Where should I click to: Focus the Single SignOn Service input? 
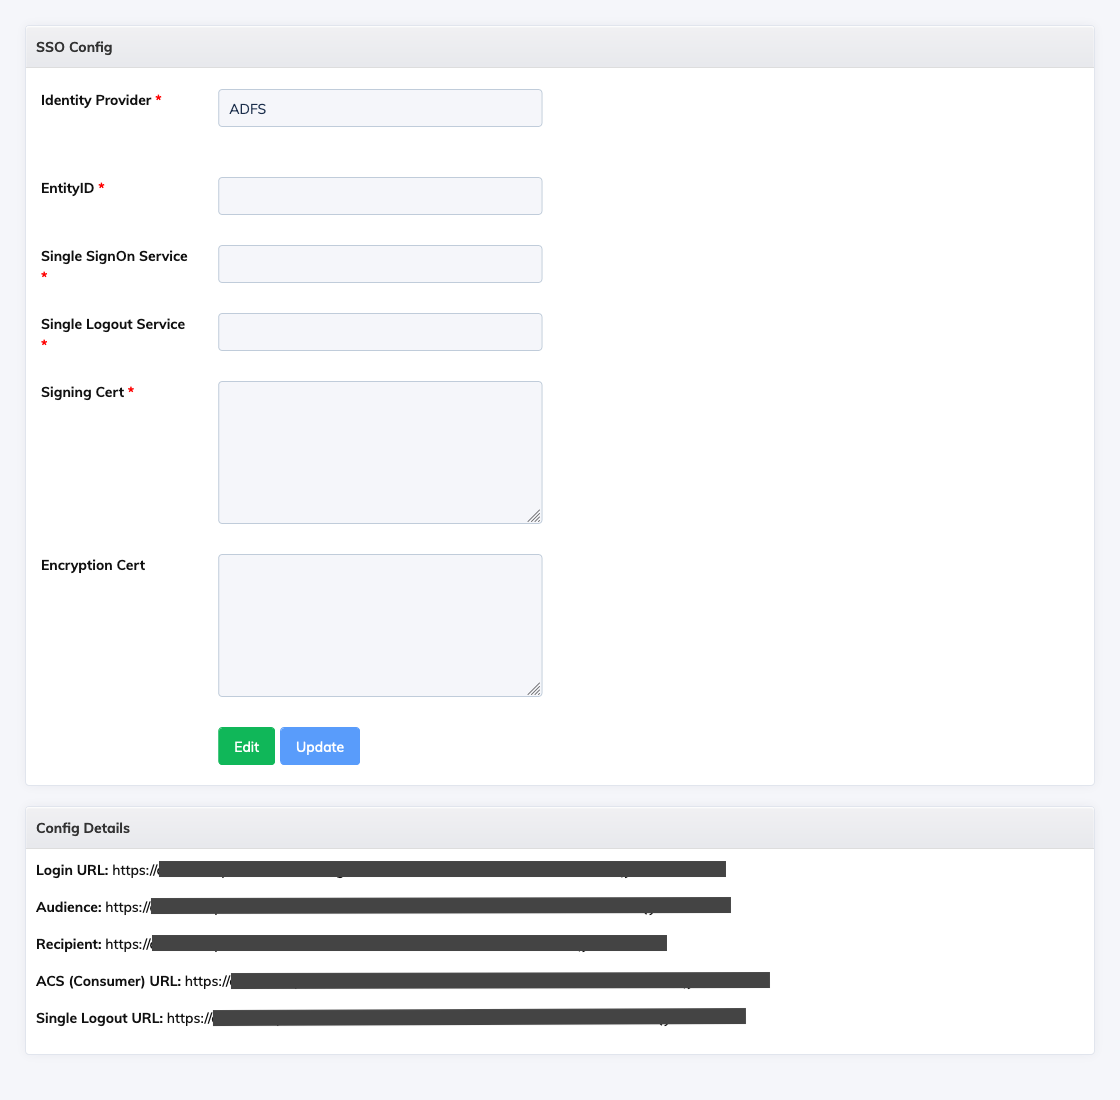[380, 264]
